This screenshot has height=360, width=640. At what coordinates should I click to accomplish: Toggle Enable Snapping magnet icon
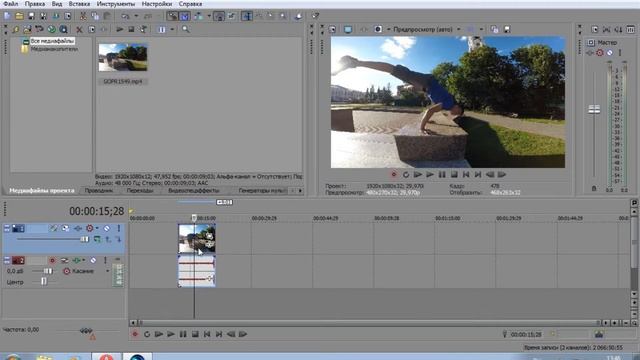[x=173, y=16]
